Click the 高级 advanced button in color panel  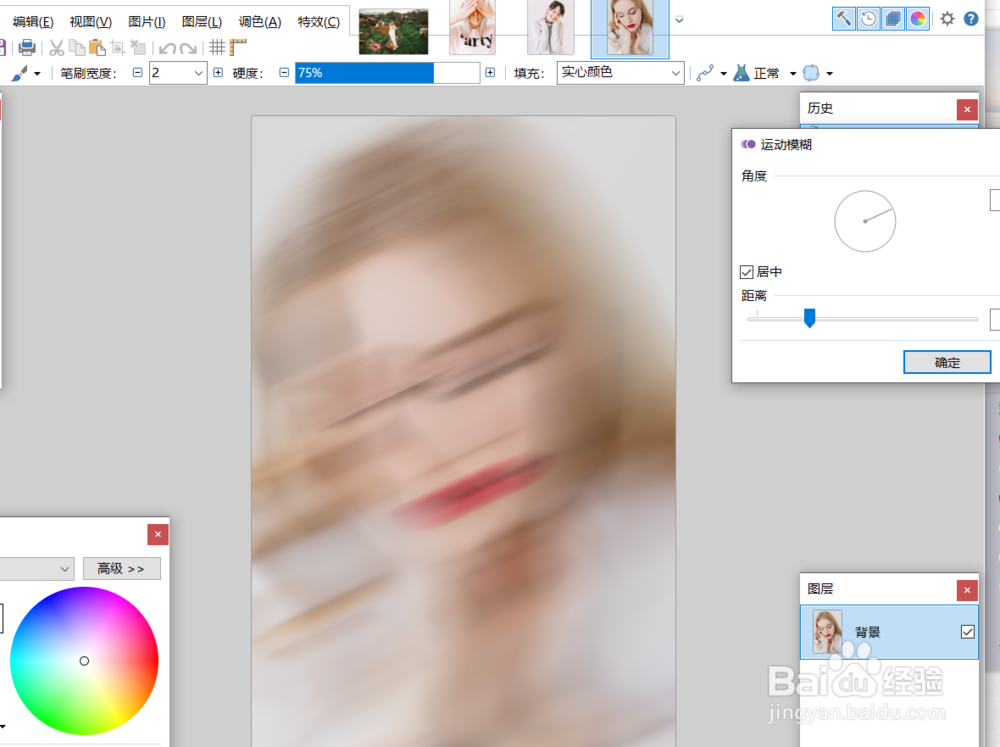click(x=121, y=568)
